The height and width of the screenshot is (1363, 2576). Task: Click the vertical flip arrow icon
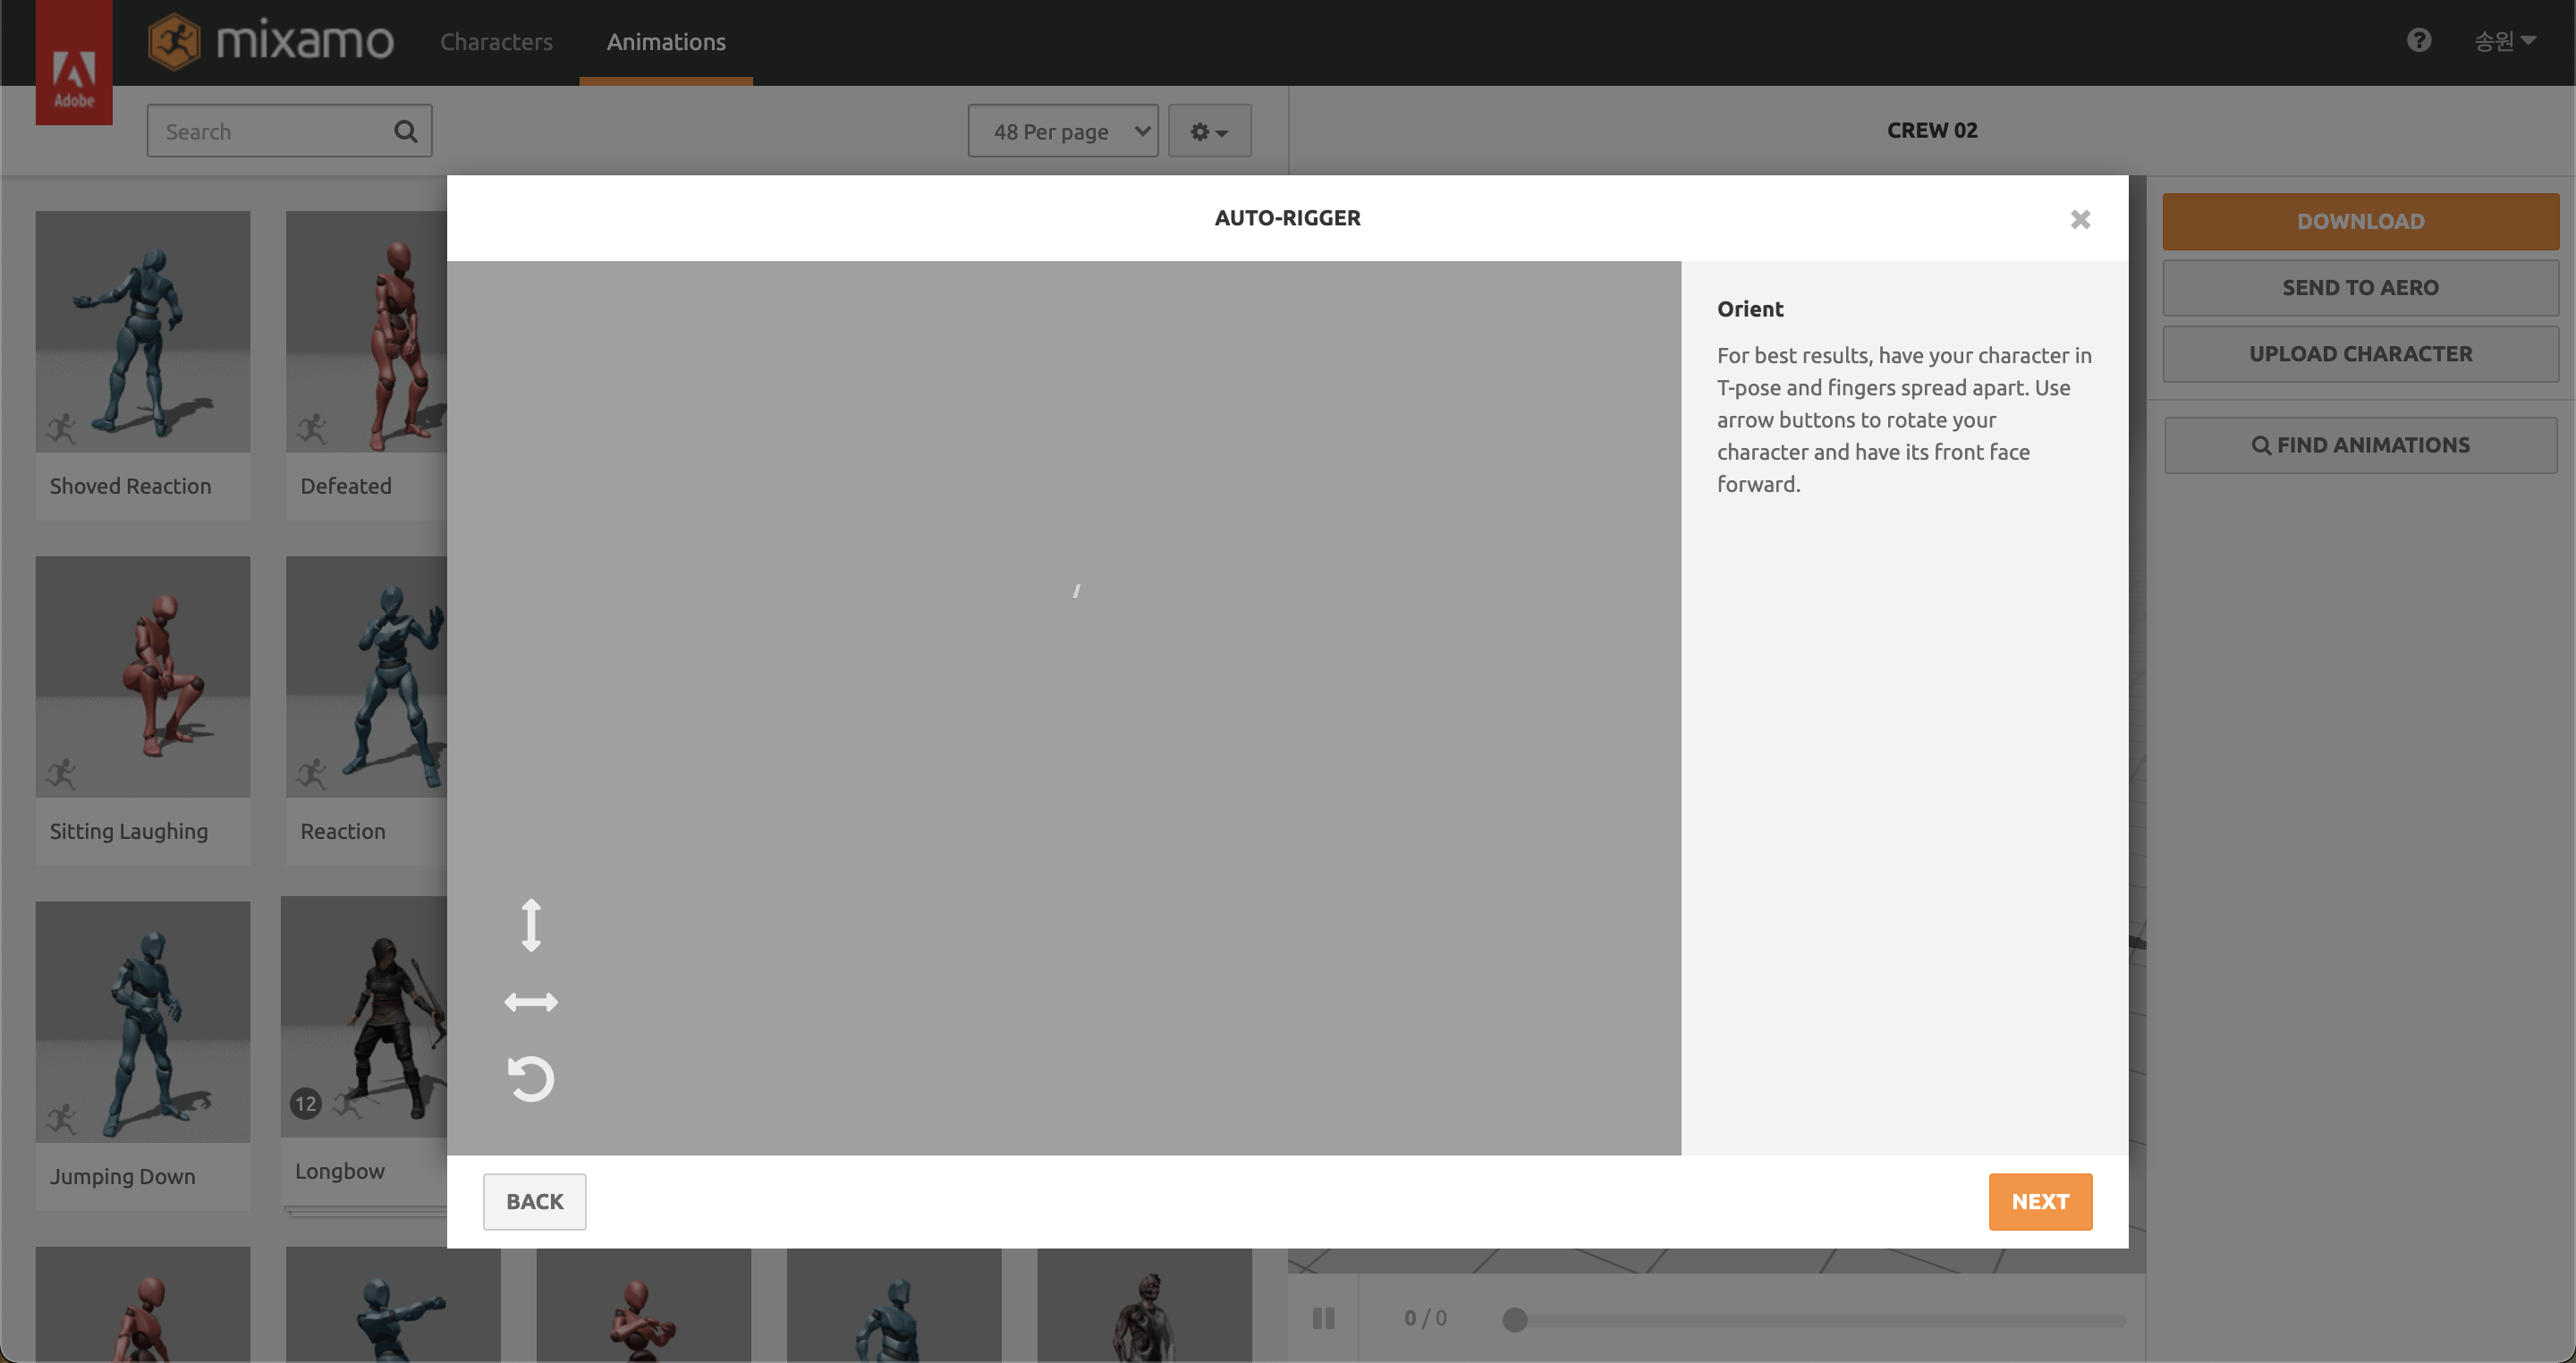tap(531, 925)
